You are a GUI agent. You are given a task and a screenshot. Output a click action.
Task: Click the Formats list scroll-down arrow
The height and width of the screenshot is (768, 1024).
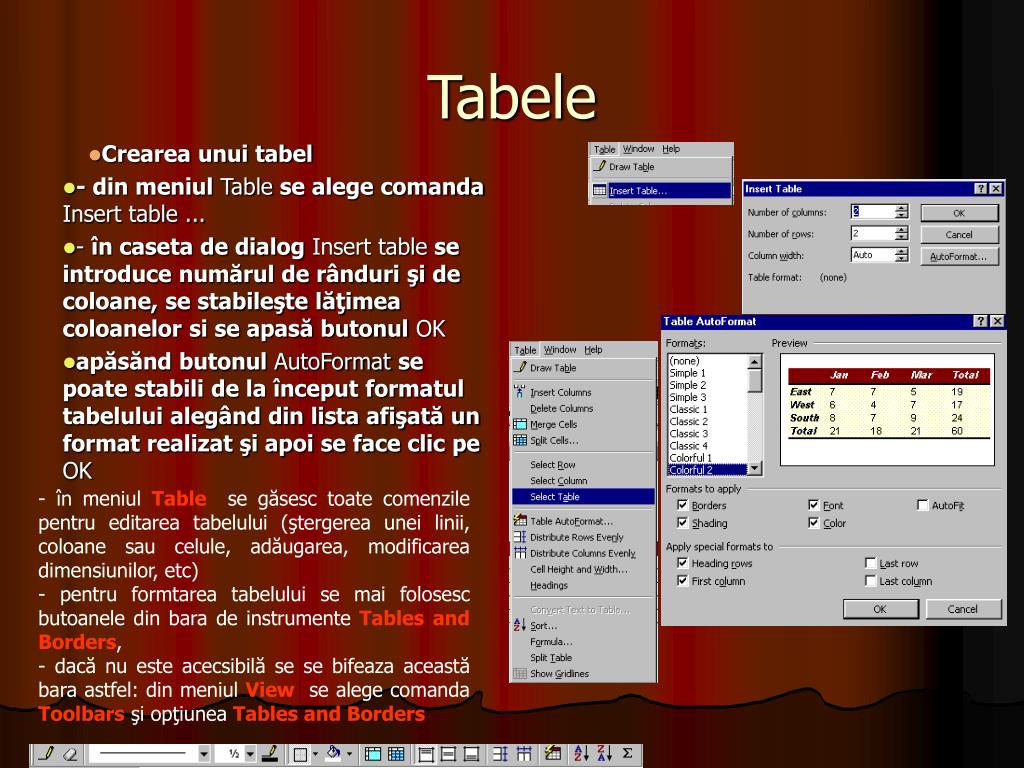point(754,469)
